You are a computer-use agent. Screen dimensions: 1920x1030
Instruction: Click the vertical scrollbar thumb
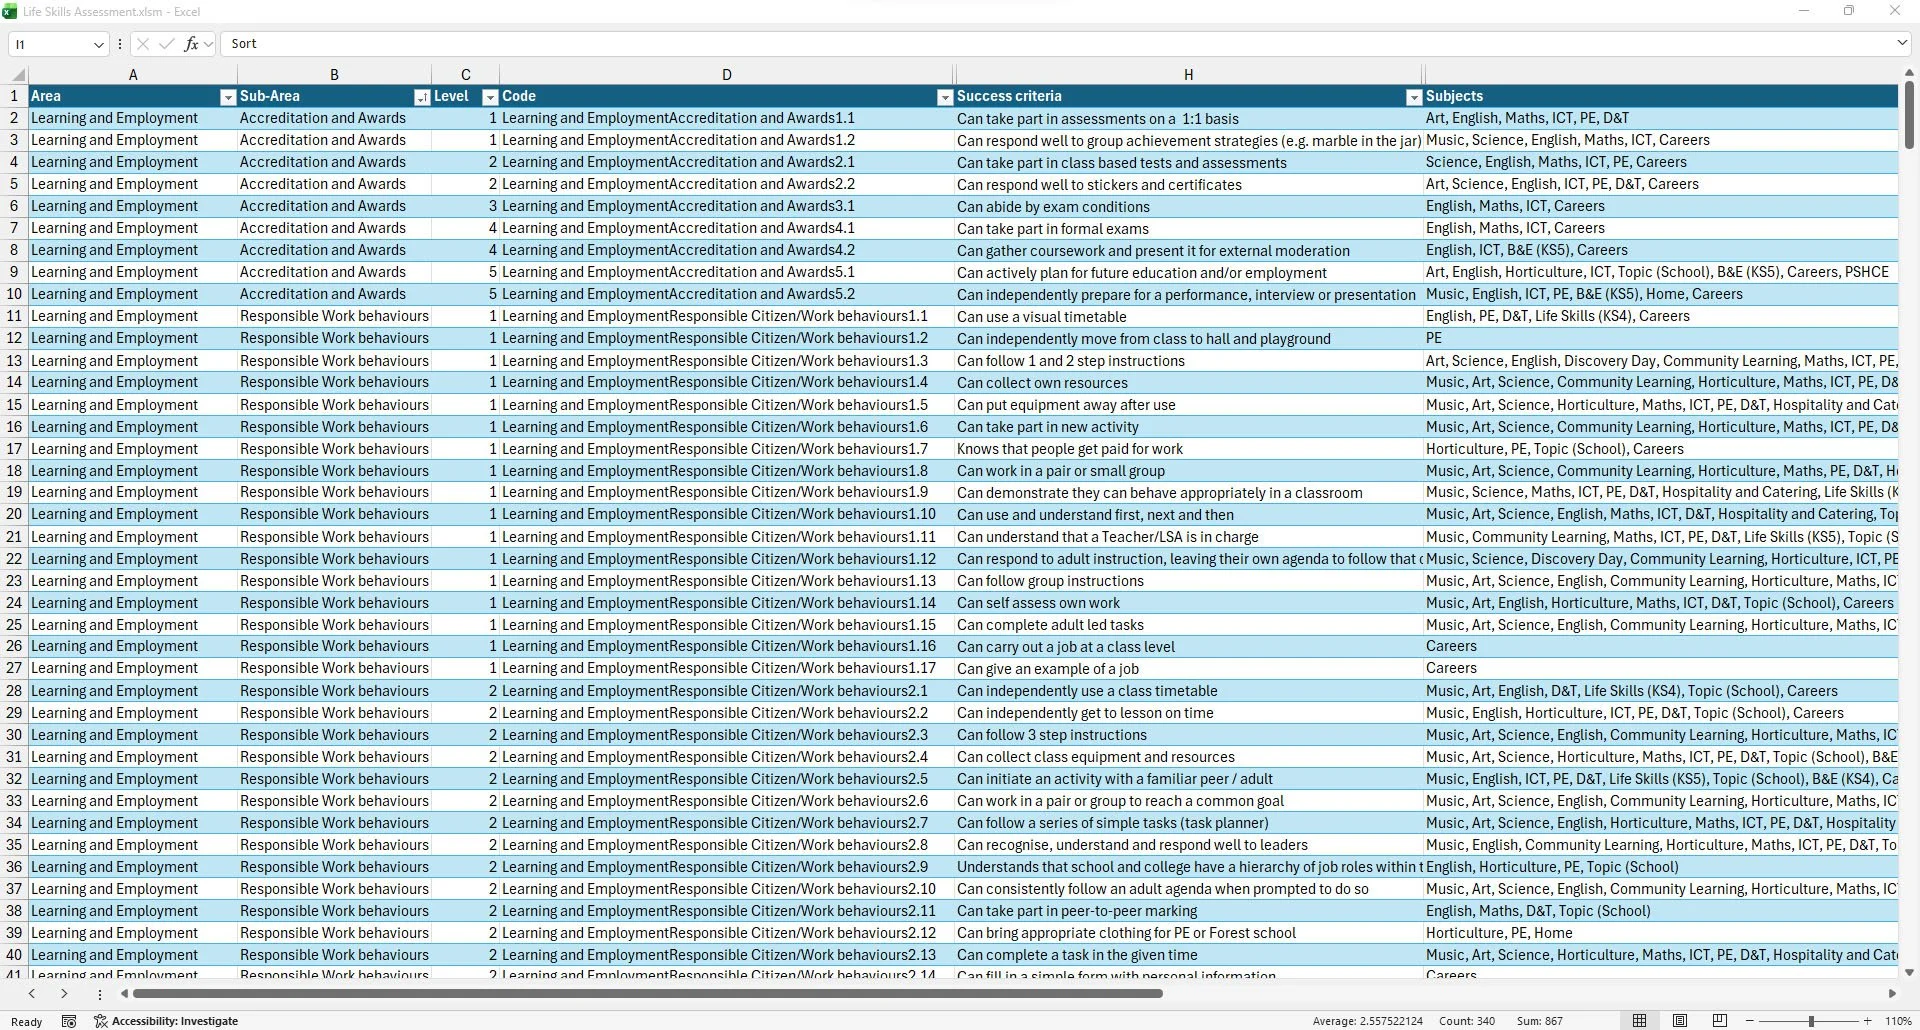click(x=1909, y=115)
